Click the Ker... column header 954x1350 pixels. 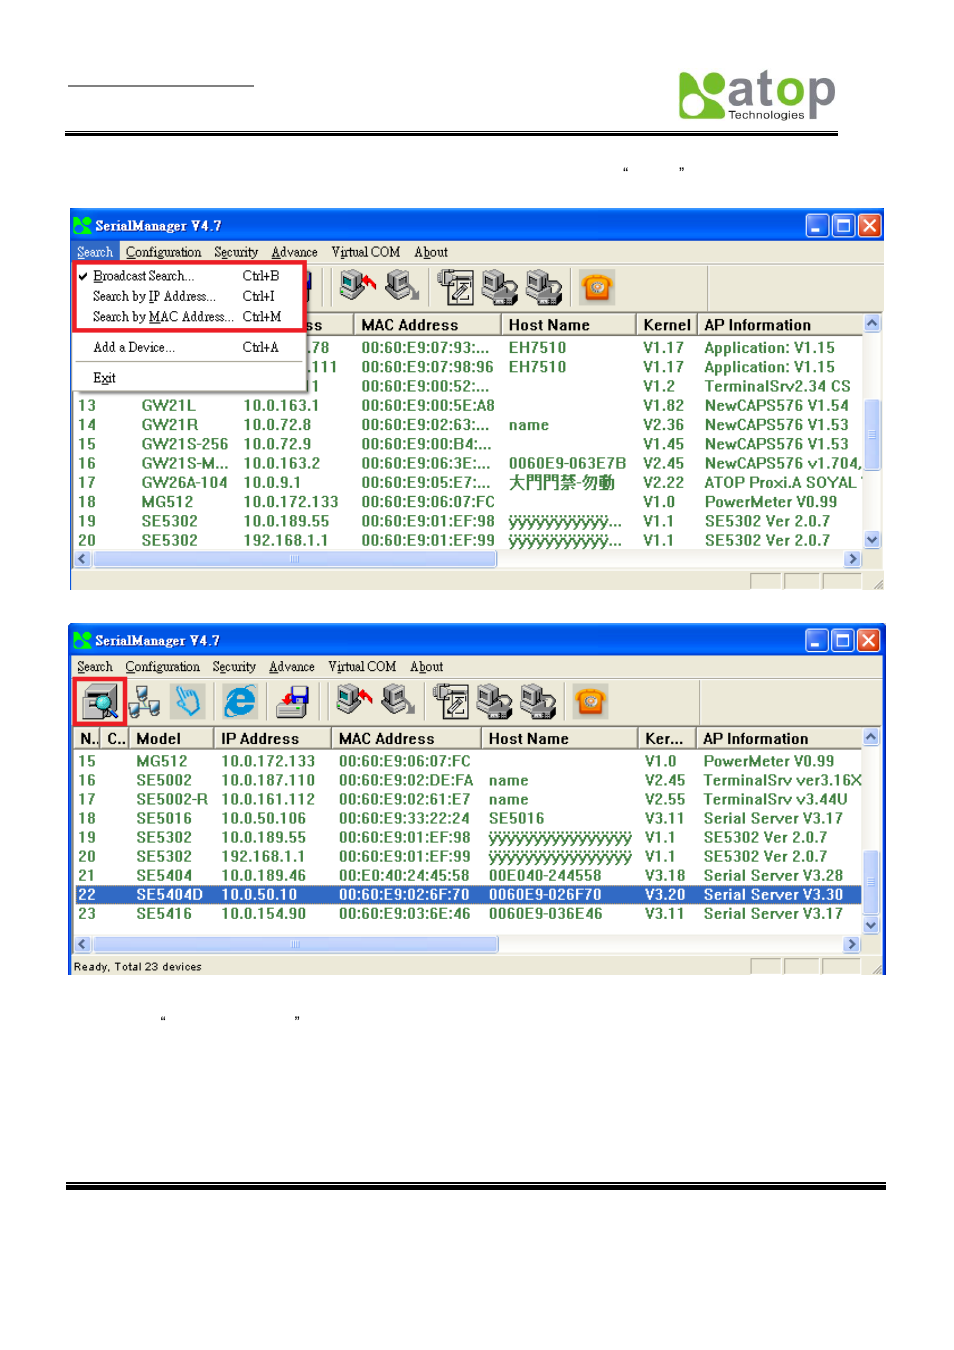click(667, 738)
